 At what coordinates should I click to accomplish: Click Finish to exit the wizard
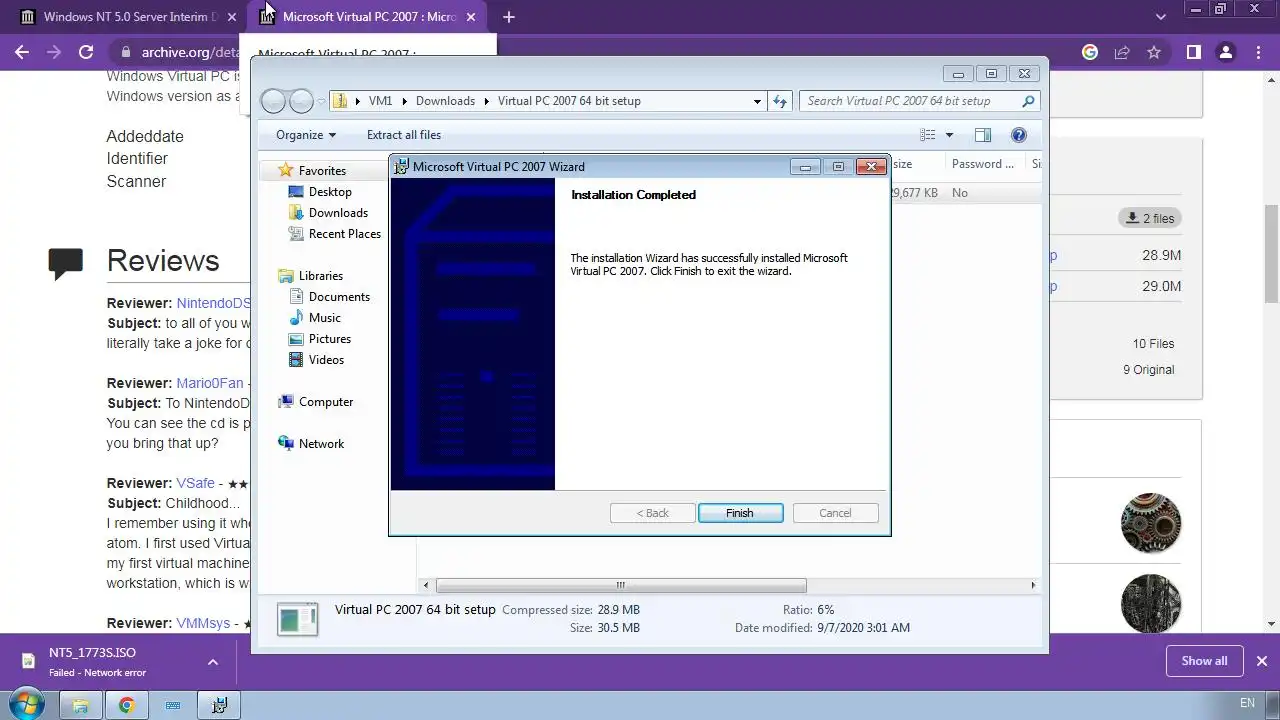(740, 513)
